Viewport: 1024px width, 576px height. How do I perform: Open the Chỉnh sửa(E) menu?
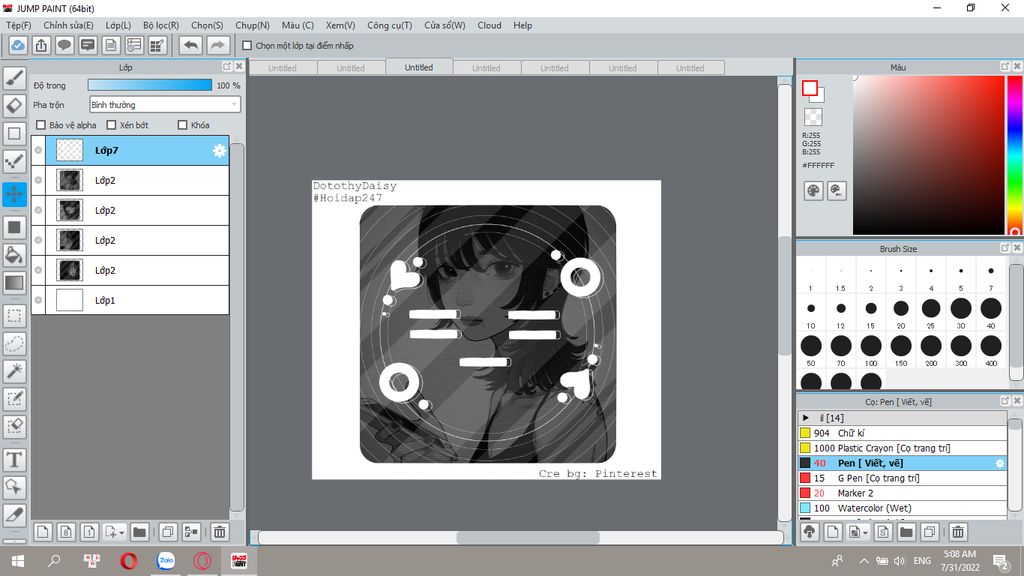[x=69, y=25]
